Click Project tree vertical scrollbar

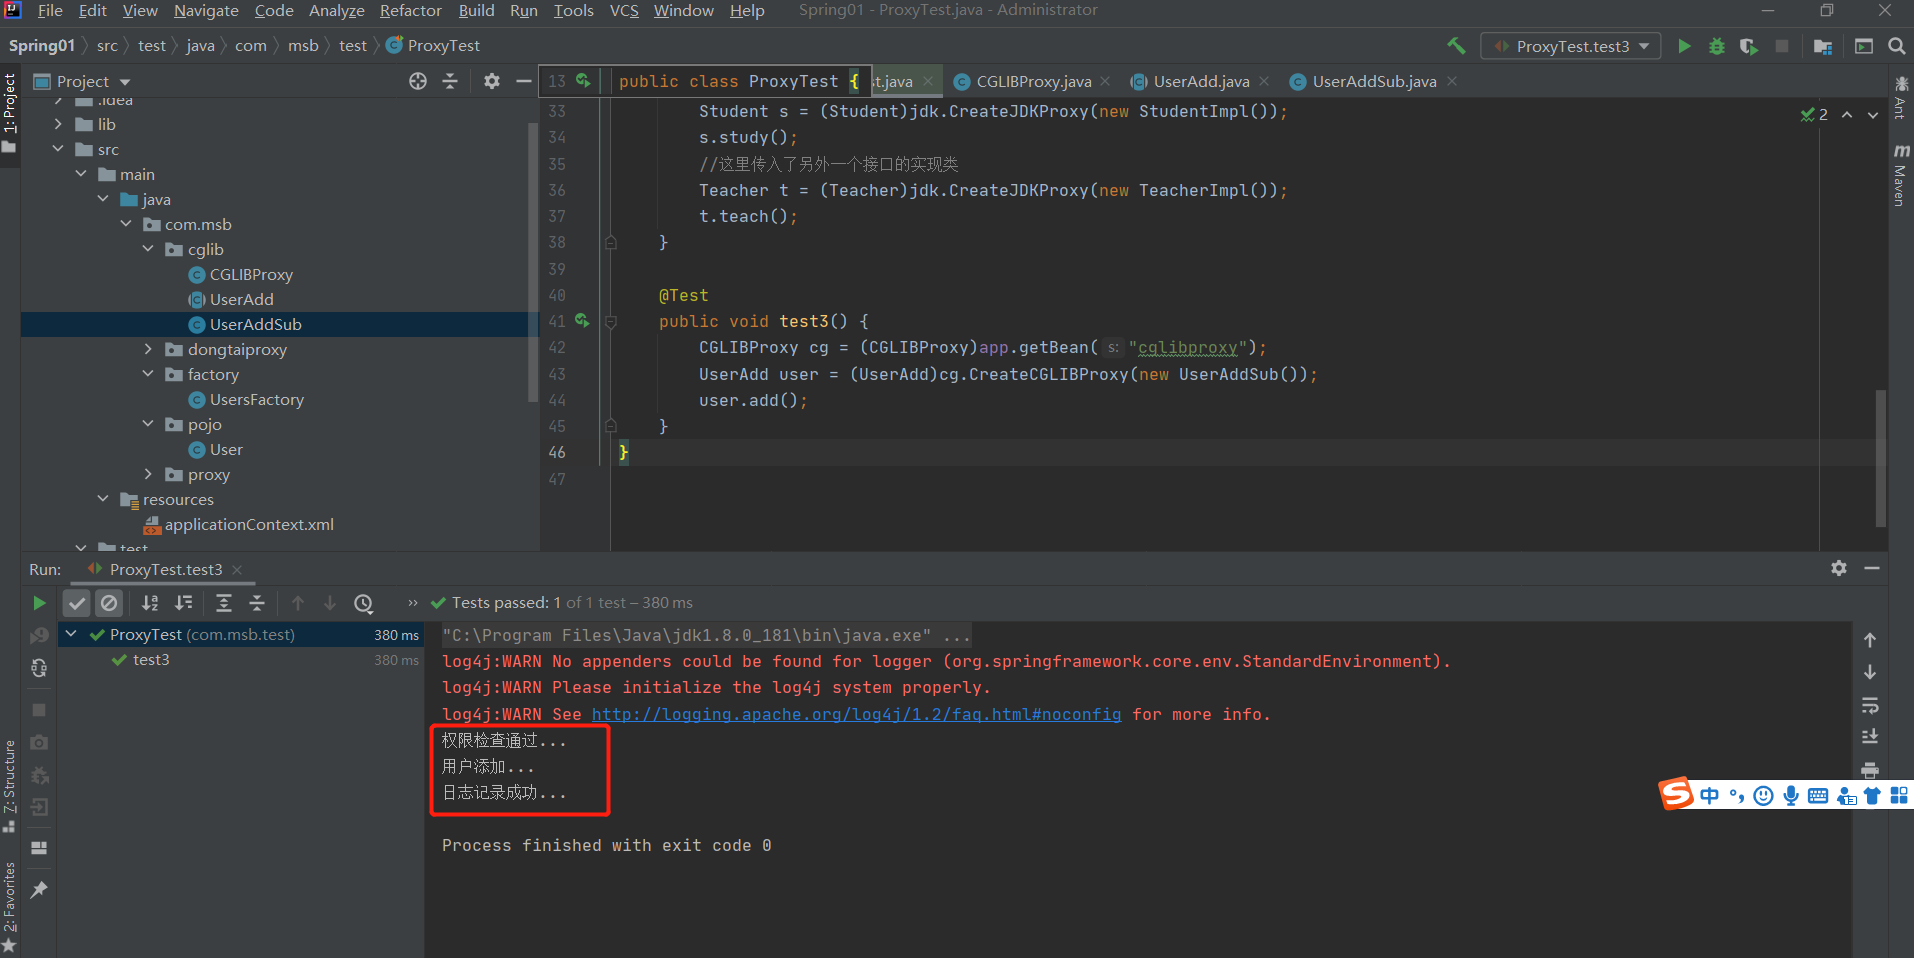pyautogui.click(x=532, y=262)
